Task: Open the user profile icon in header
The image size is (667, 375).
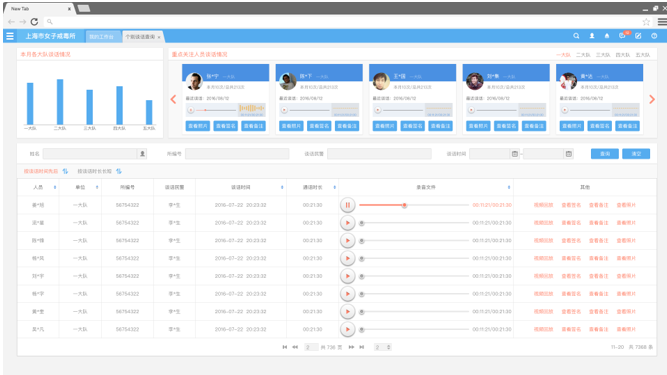Action: tap(592, 36)
